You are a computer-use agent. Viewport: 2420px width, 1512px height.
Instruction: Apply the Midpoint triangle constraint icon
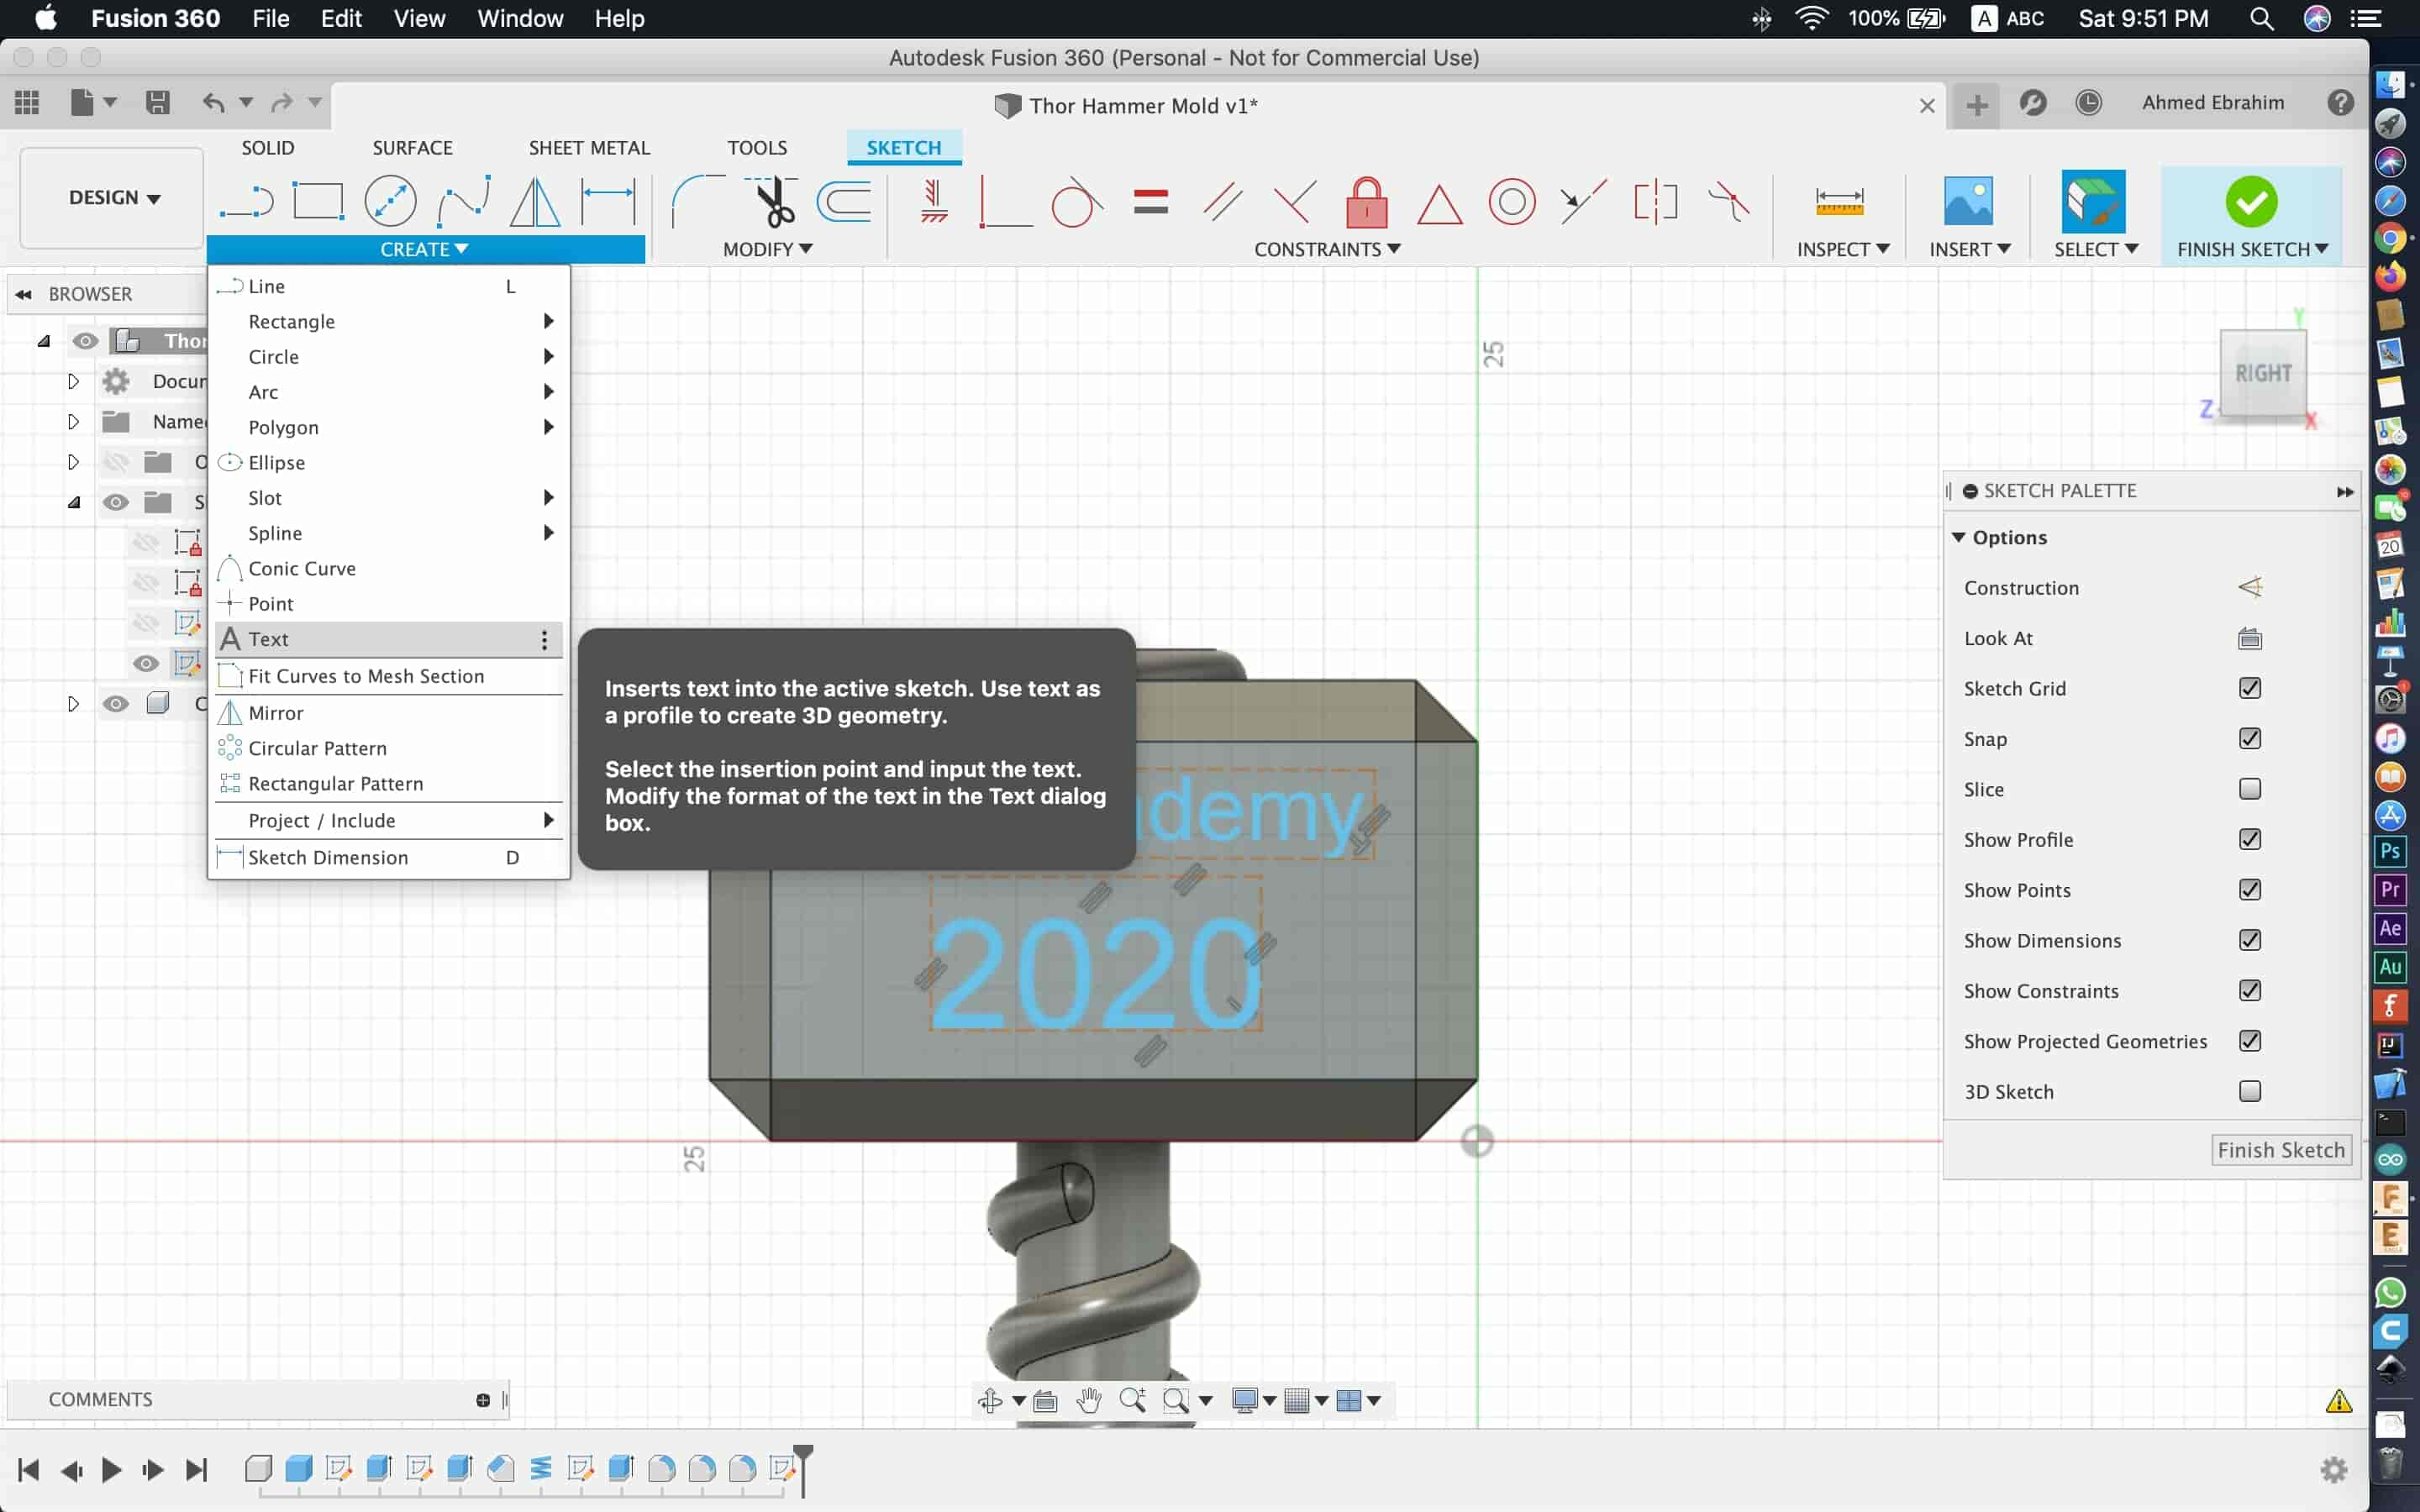coord(1439,204)
